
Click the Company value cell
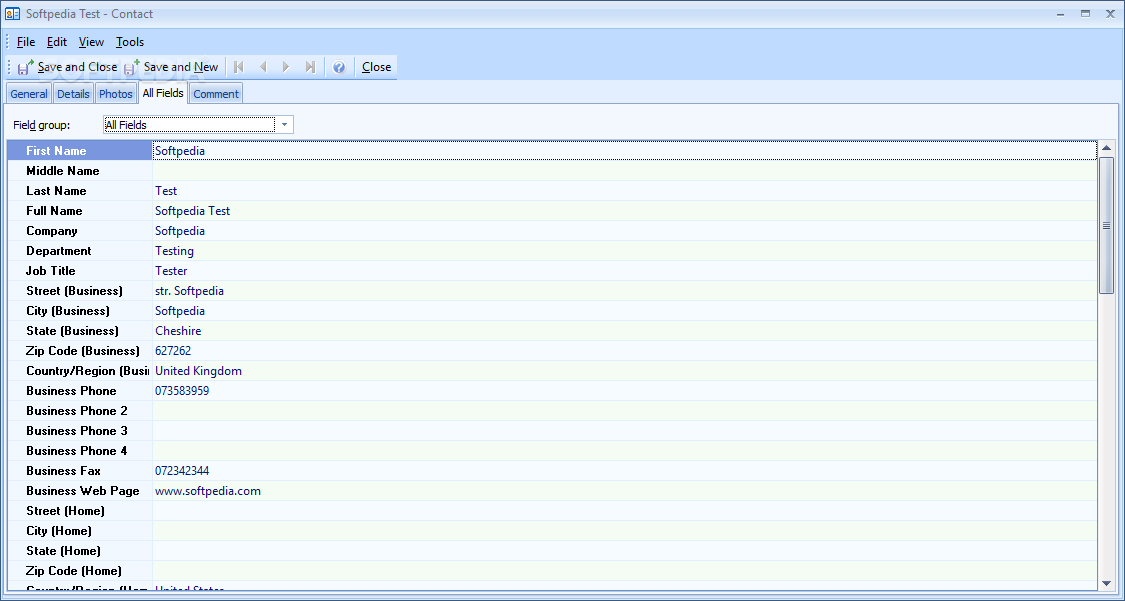click(x=624, y=231)
